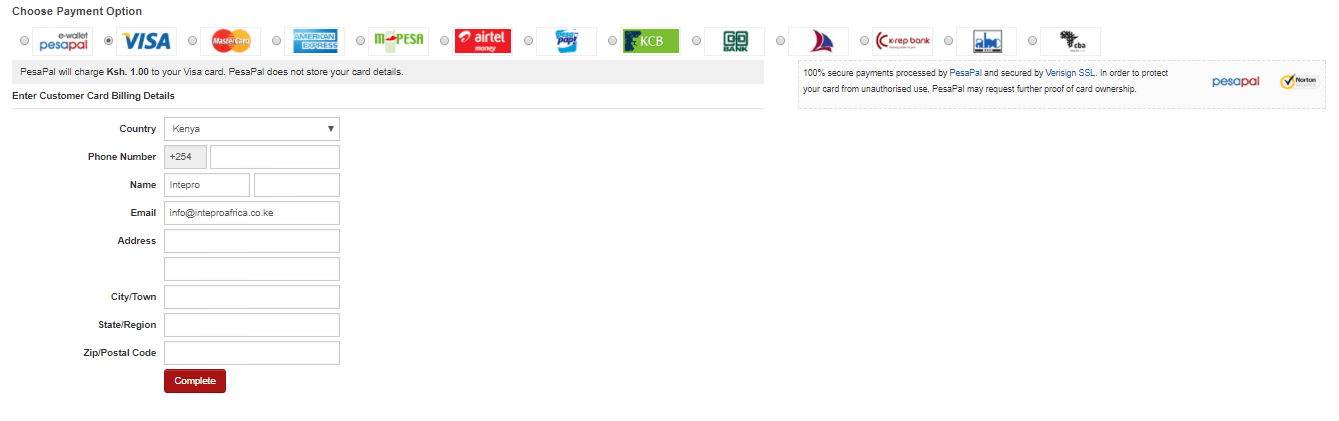Click the Airtel Money logo
This screenshot has height=421, width=1339.
coord(483,41)
